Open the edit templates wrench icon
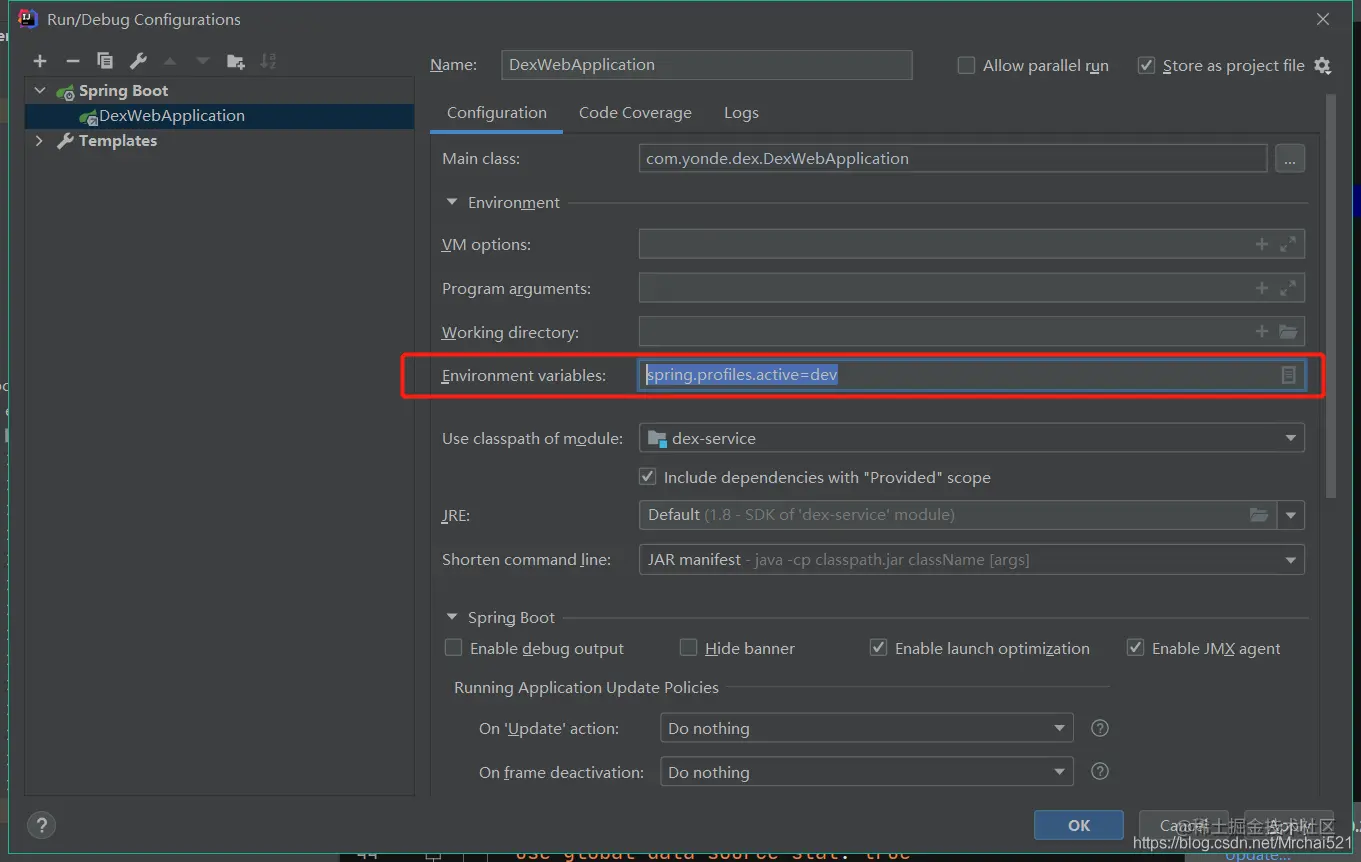This screenshot has height=862, width=1361. (138, 61)
